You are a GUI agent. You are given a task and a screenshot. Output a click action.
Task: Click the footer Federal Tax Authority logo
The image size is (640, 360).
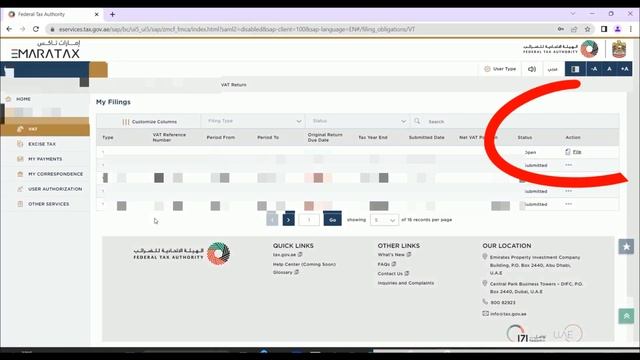pyautogui.click(x=182, y=253)
